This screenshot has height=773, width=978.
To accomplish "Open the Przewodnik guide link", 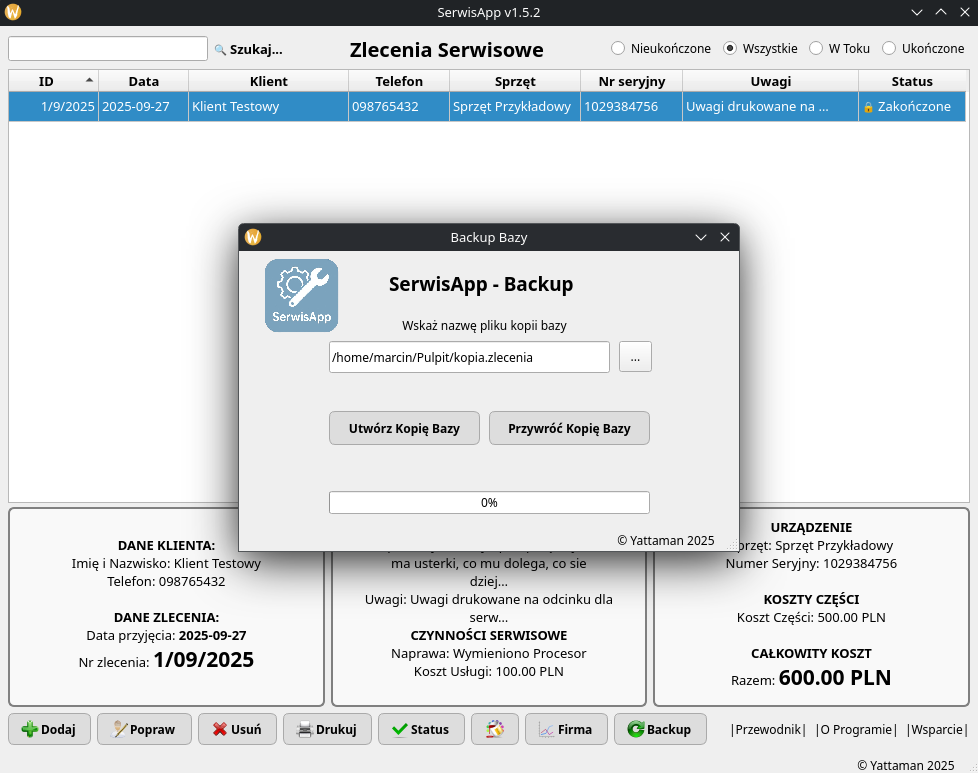I will 768,729.
